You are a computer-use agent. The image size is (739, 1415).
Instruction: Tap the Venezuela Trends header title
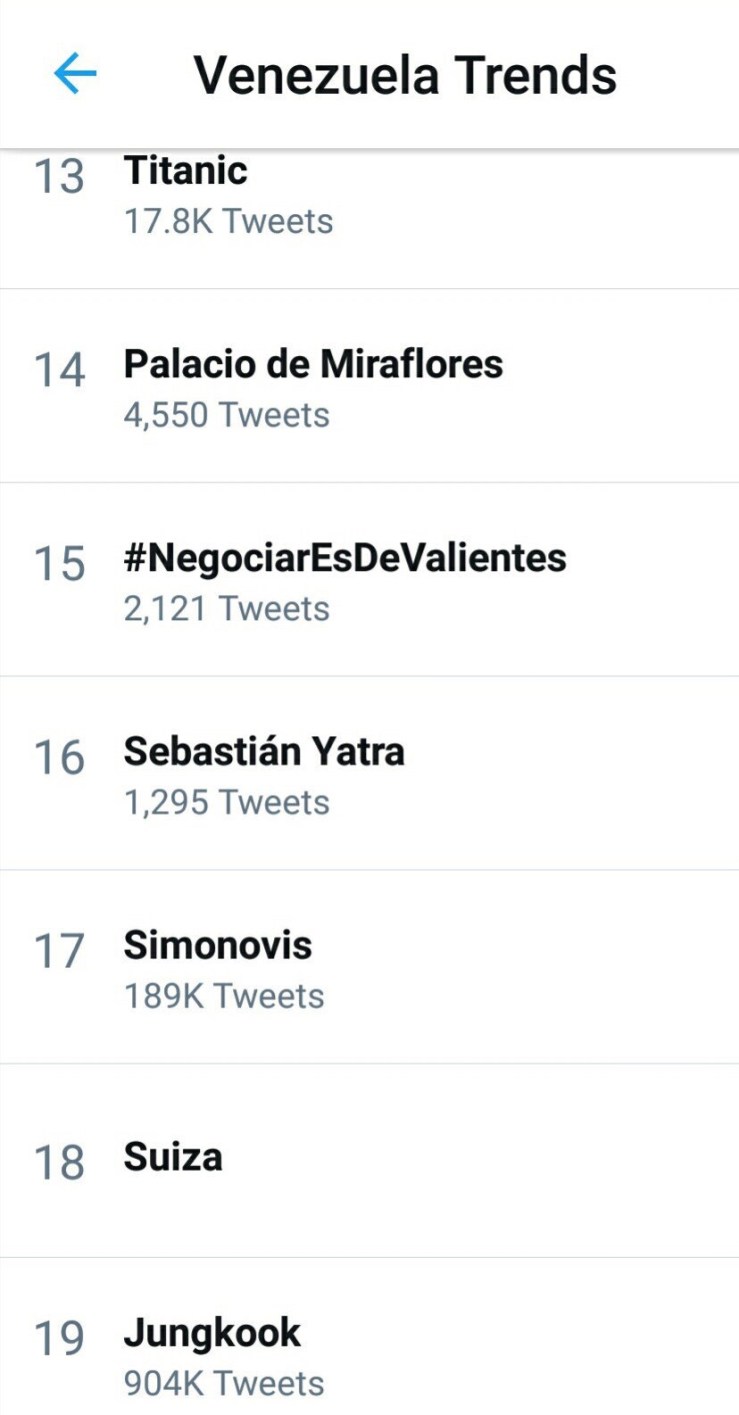coord(404,75)
